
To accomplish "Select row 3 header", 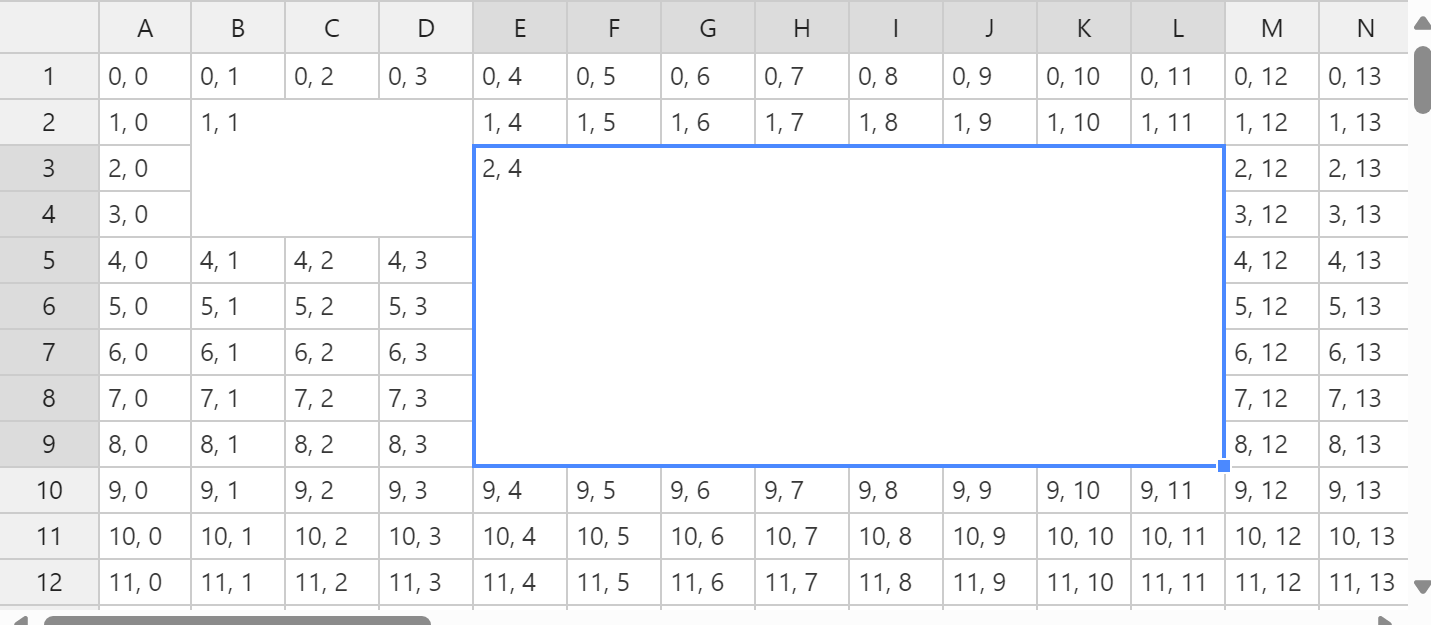I will coord(49,169).
